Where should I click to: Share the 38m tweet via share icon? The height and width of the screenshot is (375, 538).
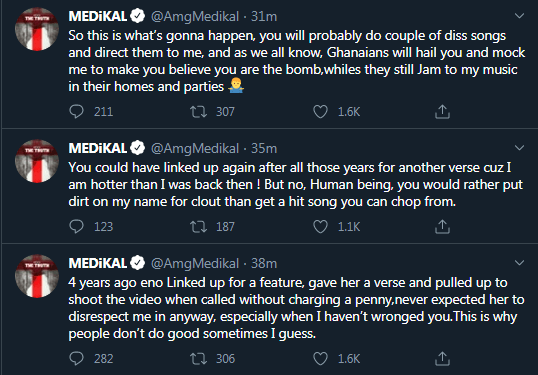[442, 359]
